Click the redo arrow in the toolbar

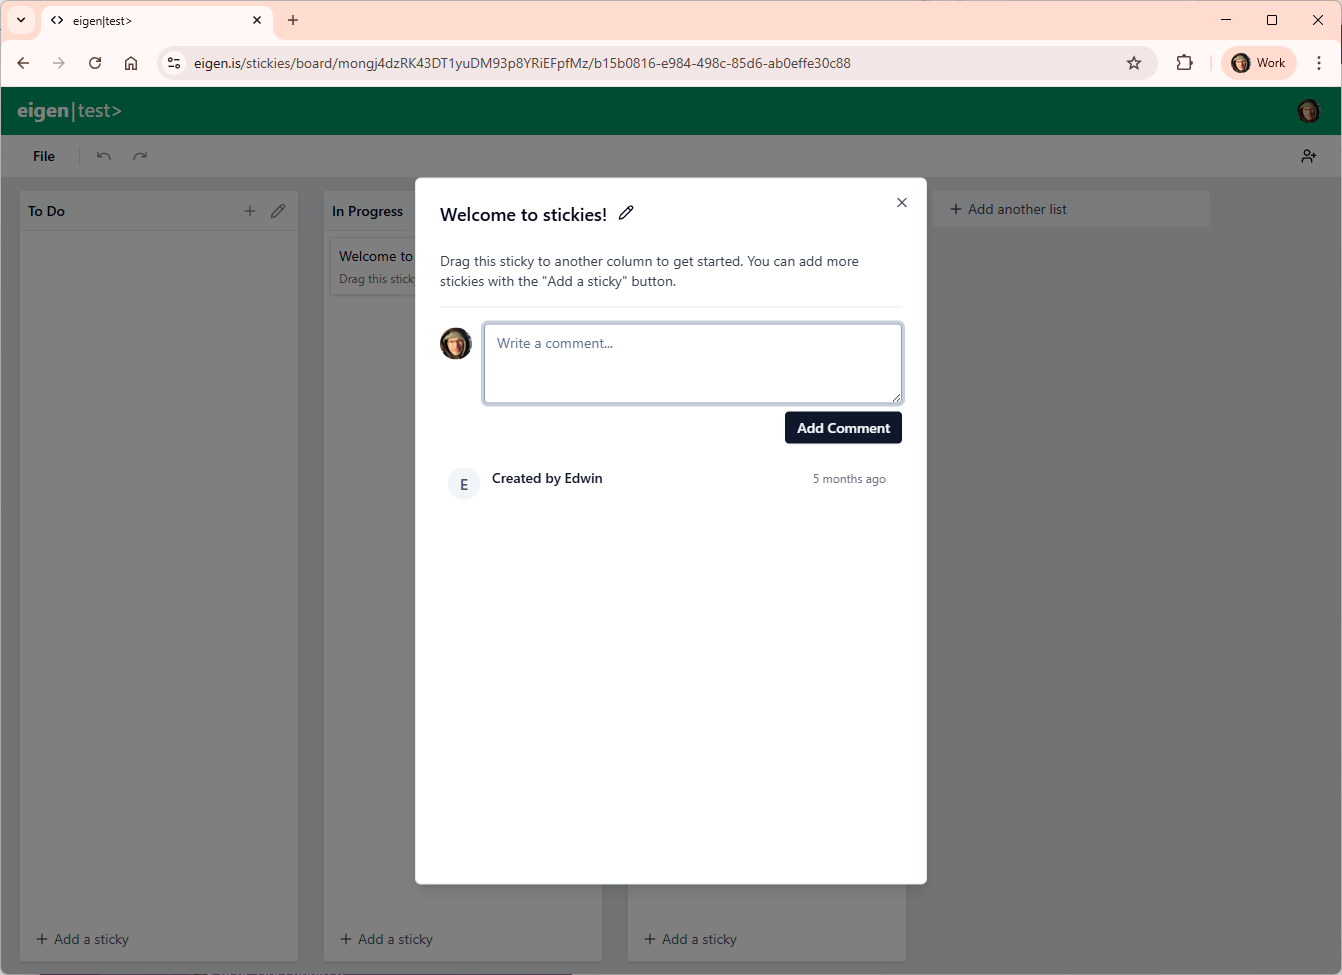[140, 156]
